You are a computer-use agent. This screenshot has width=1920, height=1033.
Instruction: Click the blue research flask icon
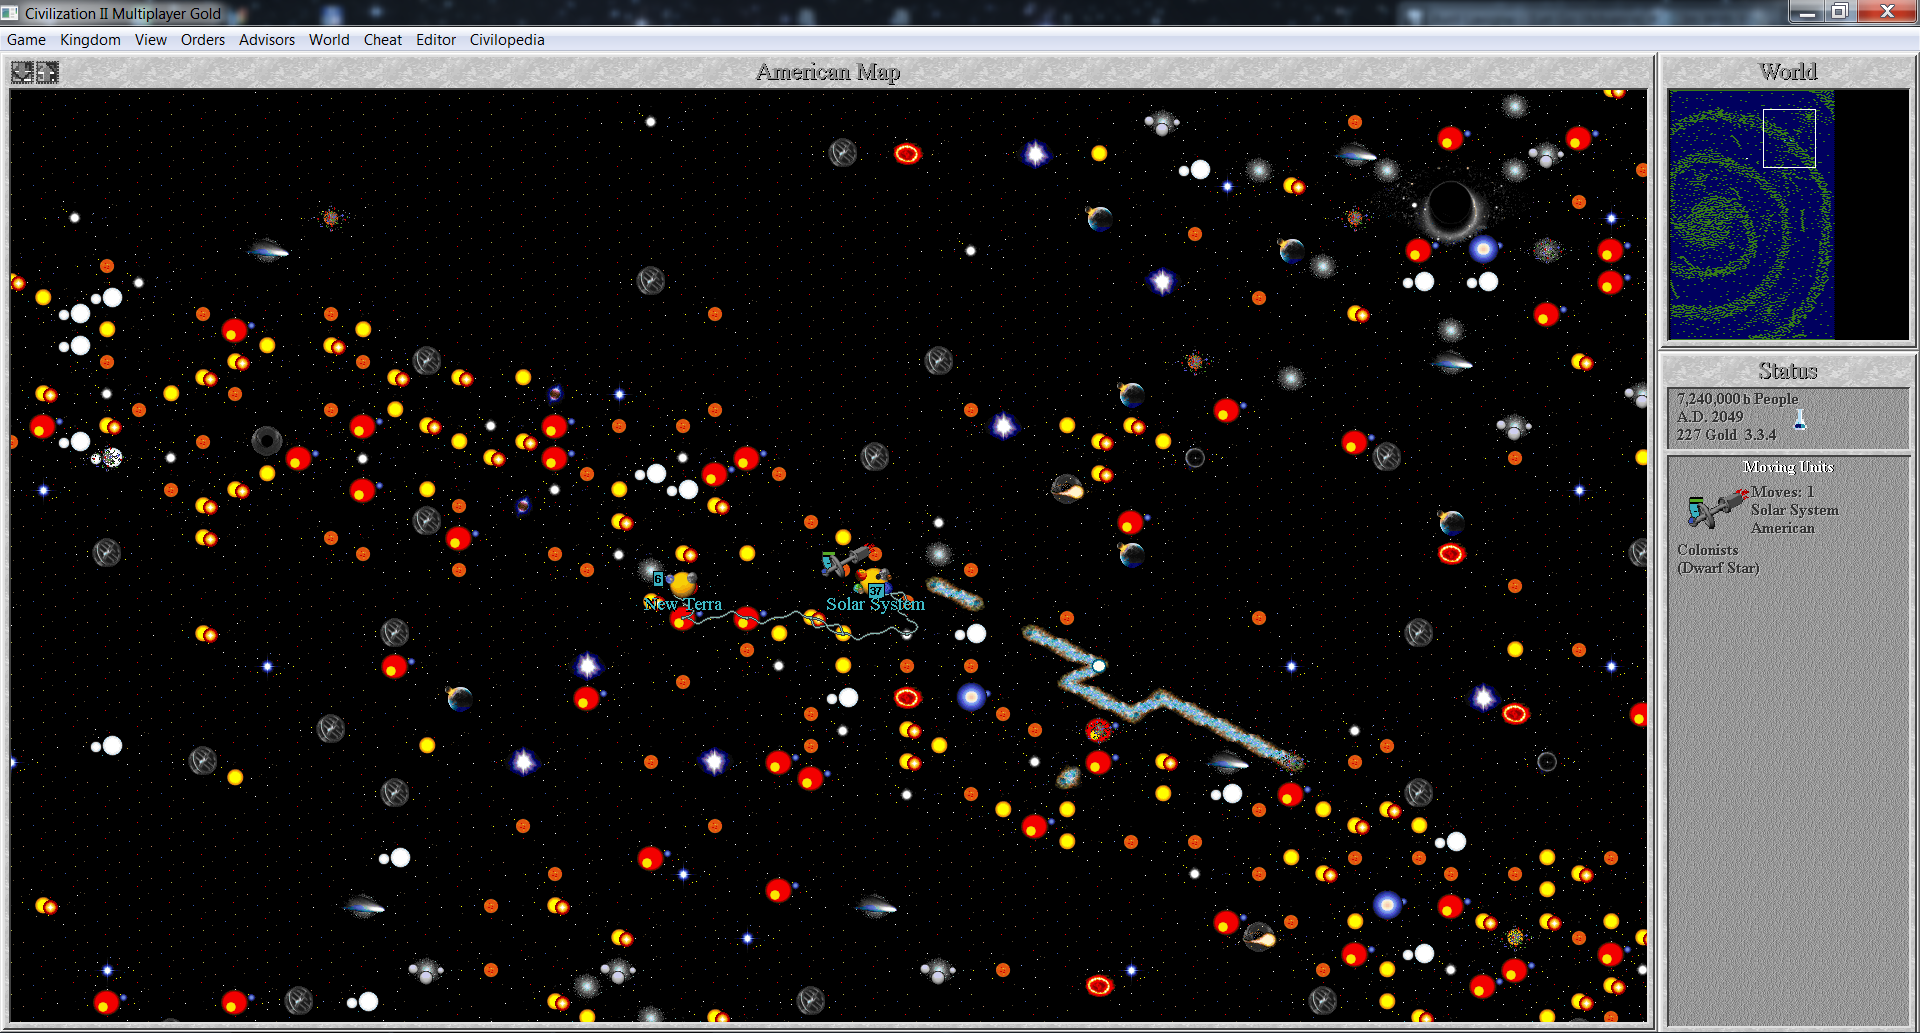coord(1800,419)
